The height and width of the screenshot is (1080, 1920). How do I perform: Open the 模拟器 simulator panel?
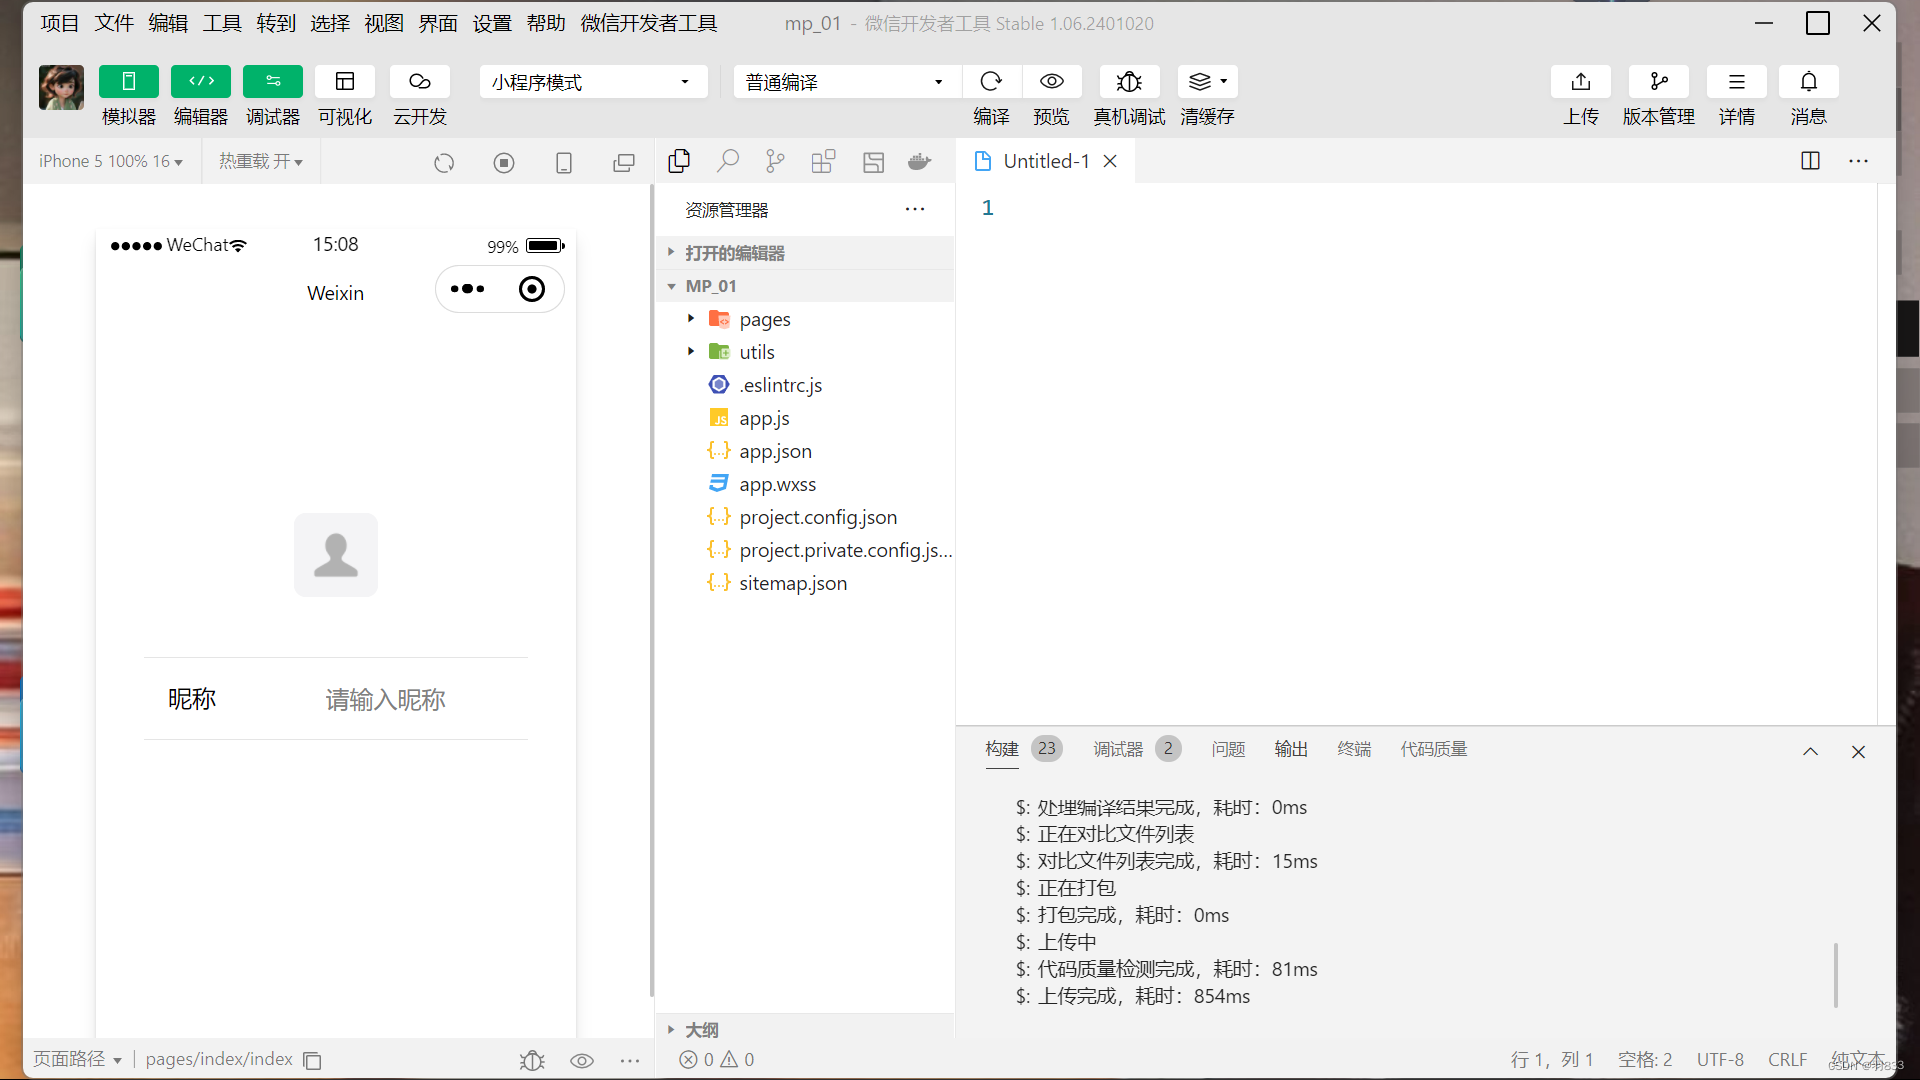tap(128, 95)
